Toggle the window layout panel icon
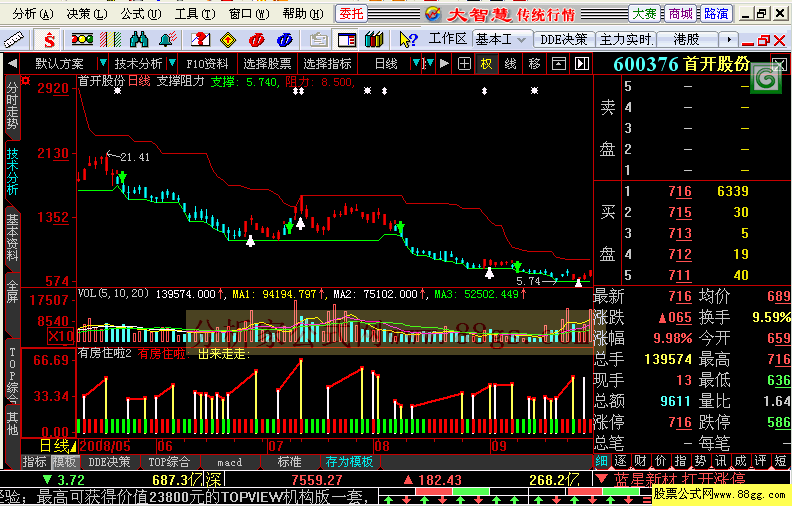This screenshot has height=506, width=792. coord(347,39)
